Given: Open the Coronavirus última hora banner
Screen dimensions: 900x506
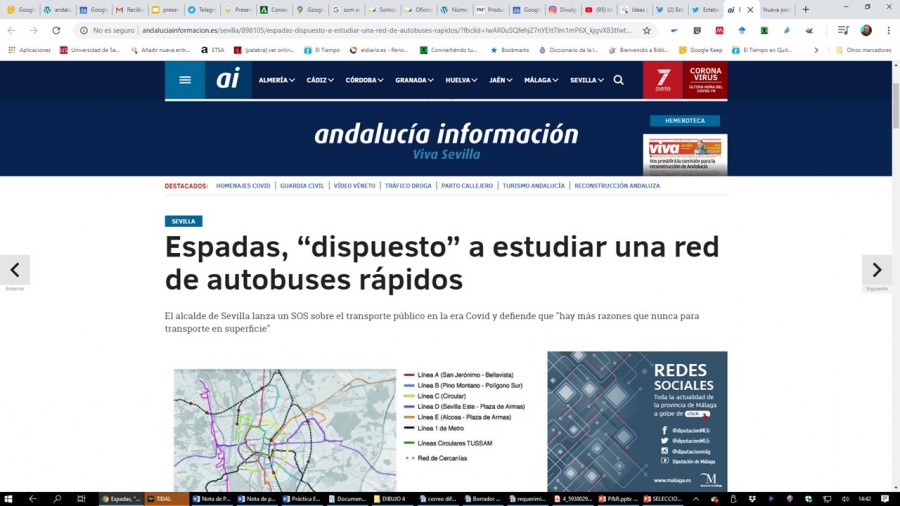Looking at the screenshot, I should point(705,80).
